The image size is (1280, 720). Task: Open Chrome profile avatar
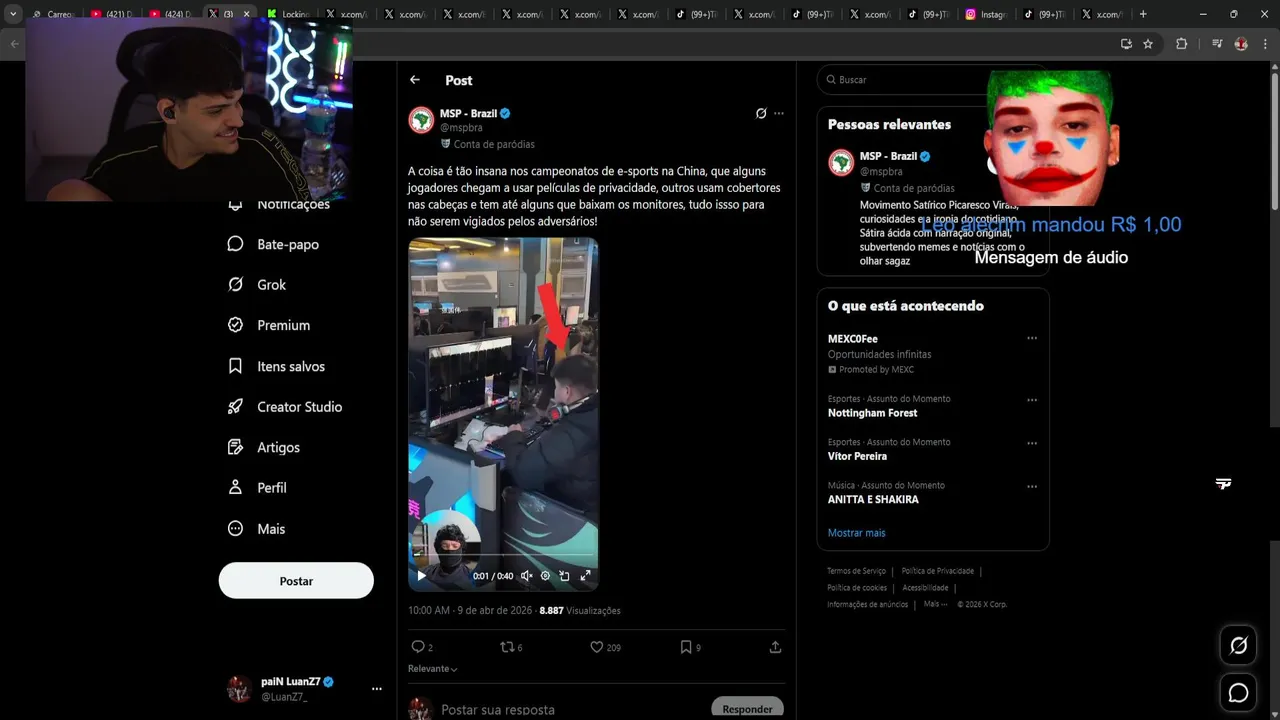(x=1241, y=44)
